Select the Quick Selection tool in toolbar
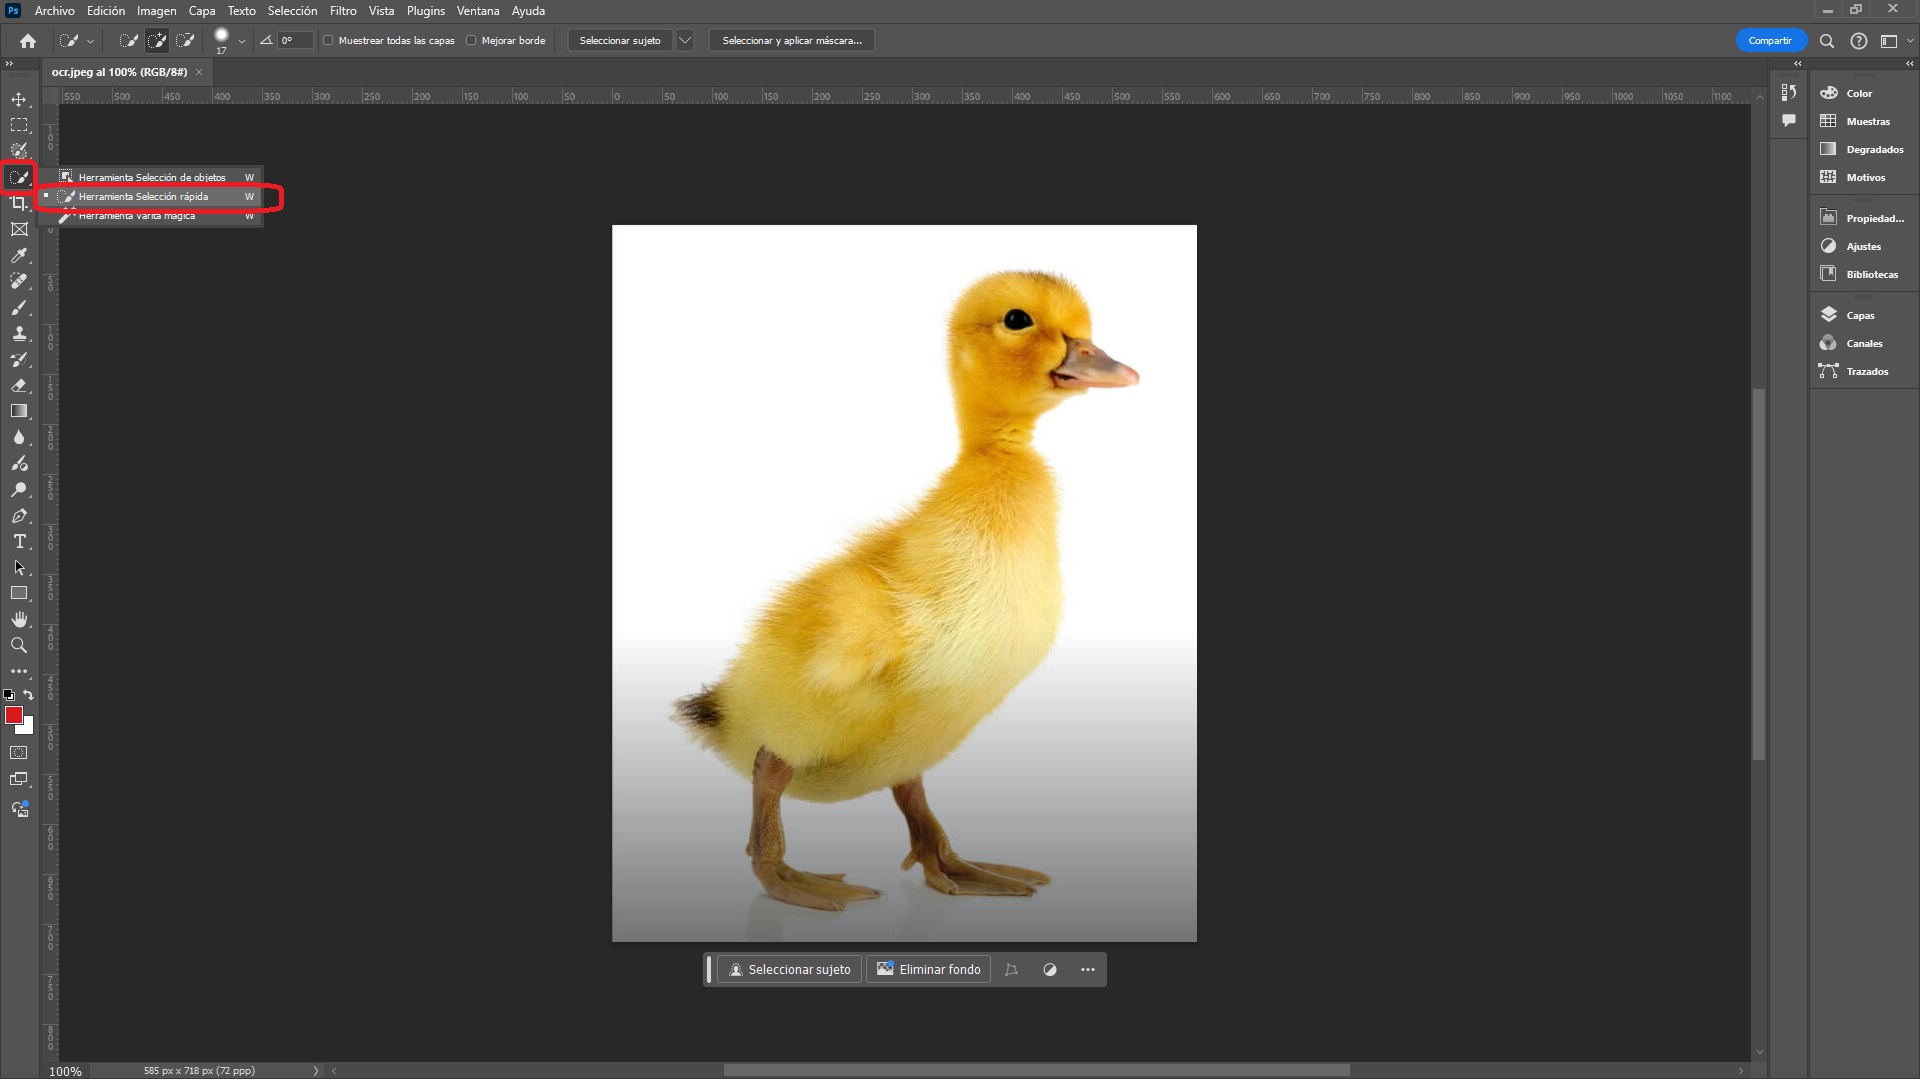The width and height of the screenshot is (1920, 1080). point(19,177)
